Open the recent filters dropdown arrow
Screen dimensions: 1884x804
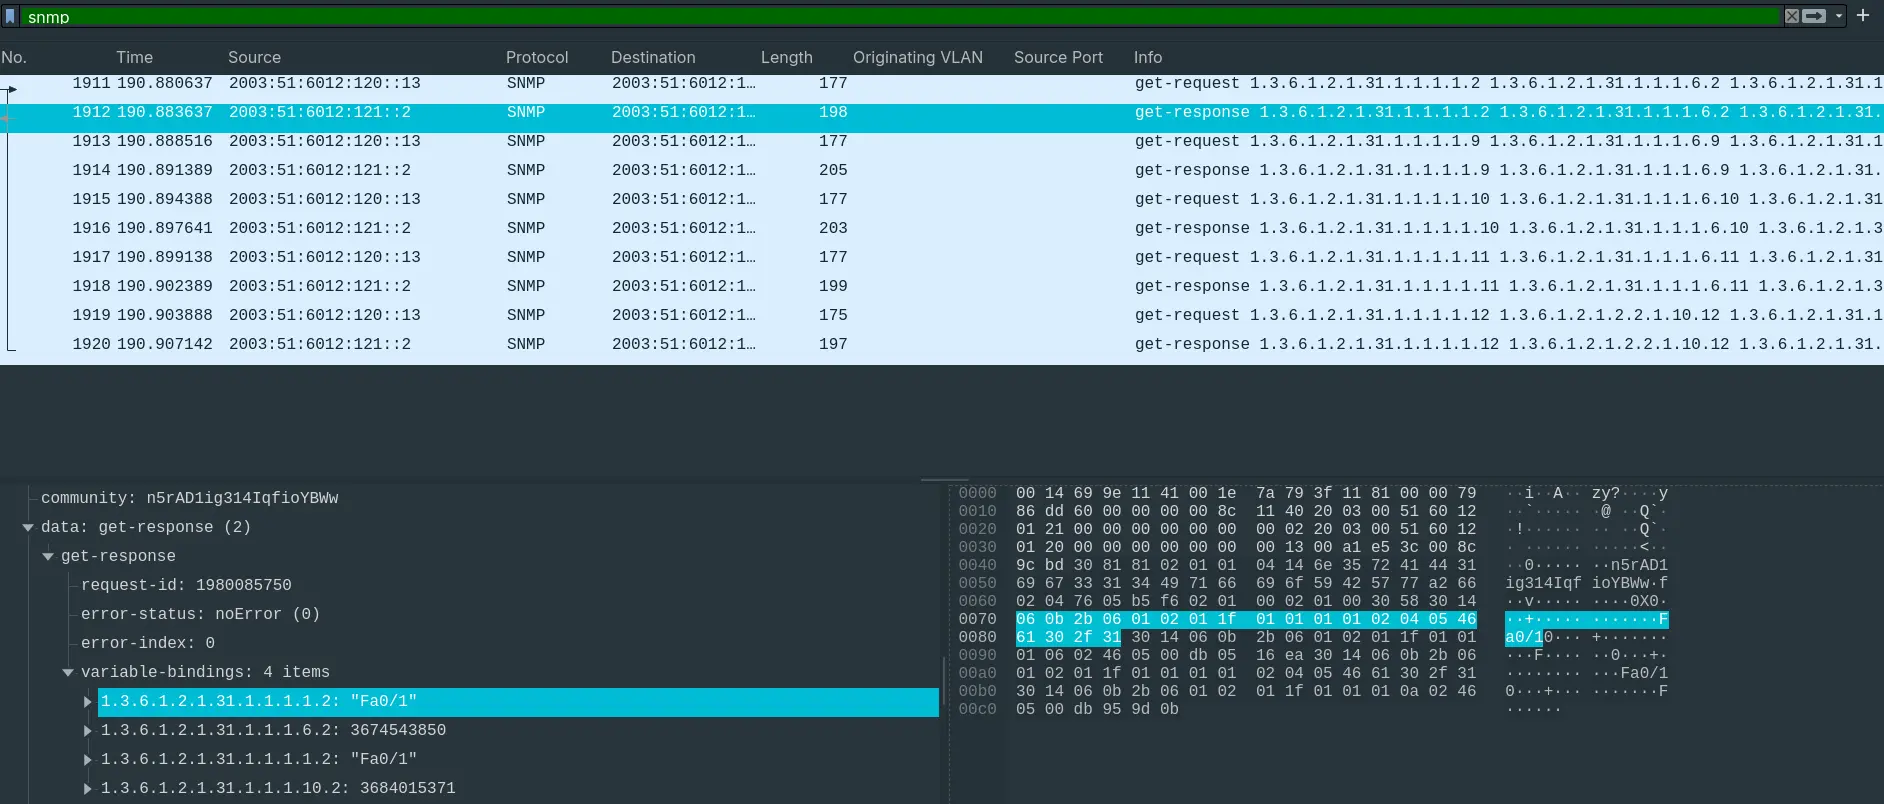pyautogui.click(x=1838, y=16)
